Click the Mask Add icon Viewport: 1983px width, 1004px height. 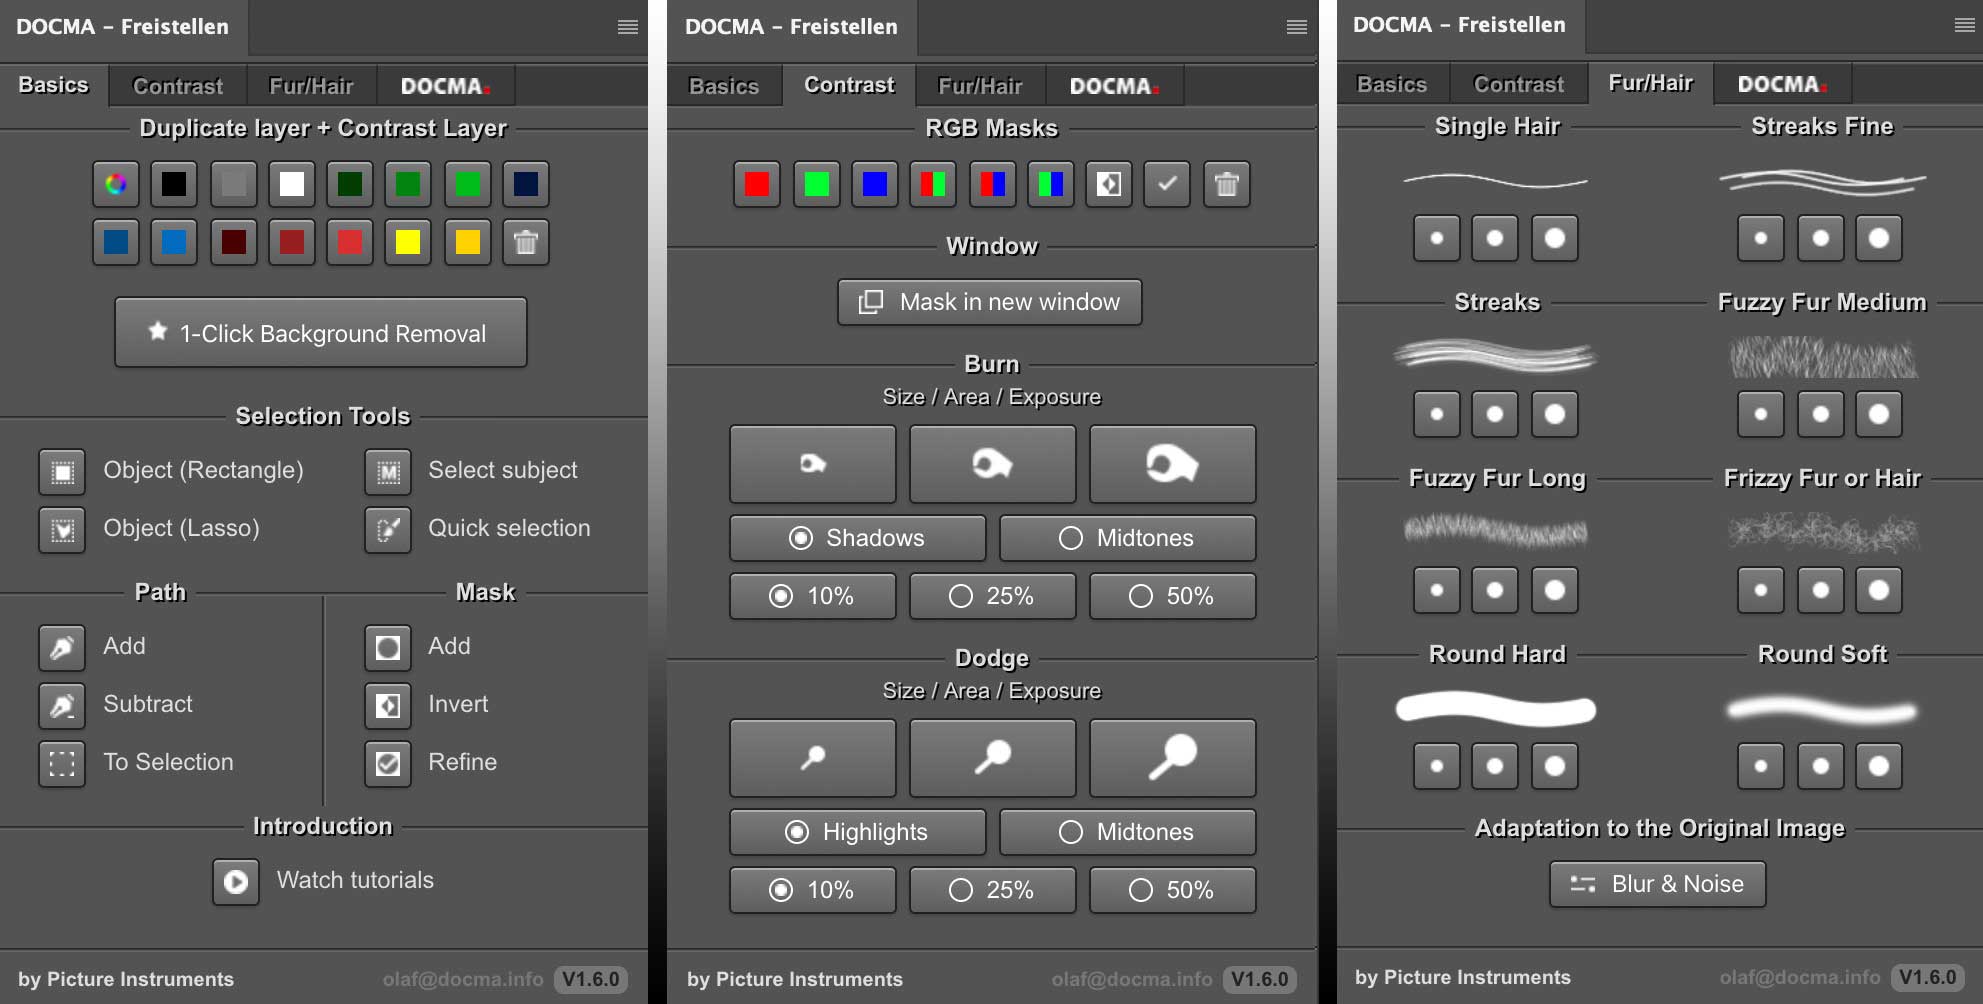tap(388, 647)
